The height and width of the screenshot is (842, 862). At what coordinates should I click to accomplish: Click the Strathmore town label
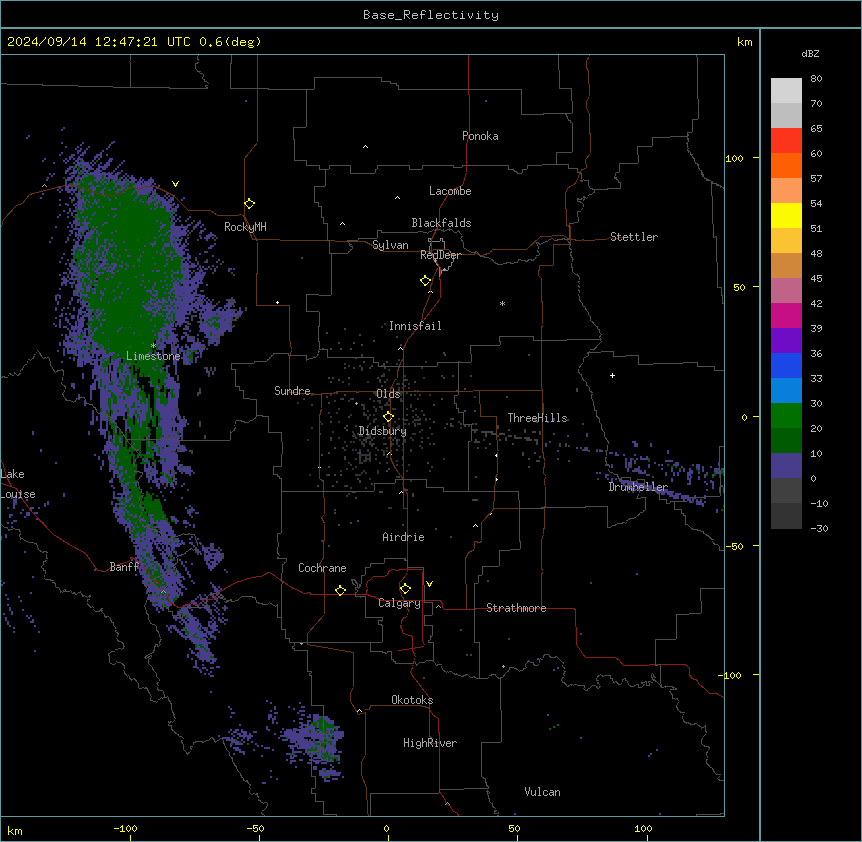(516, 608)
